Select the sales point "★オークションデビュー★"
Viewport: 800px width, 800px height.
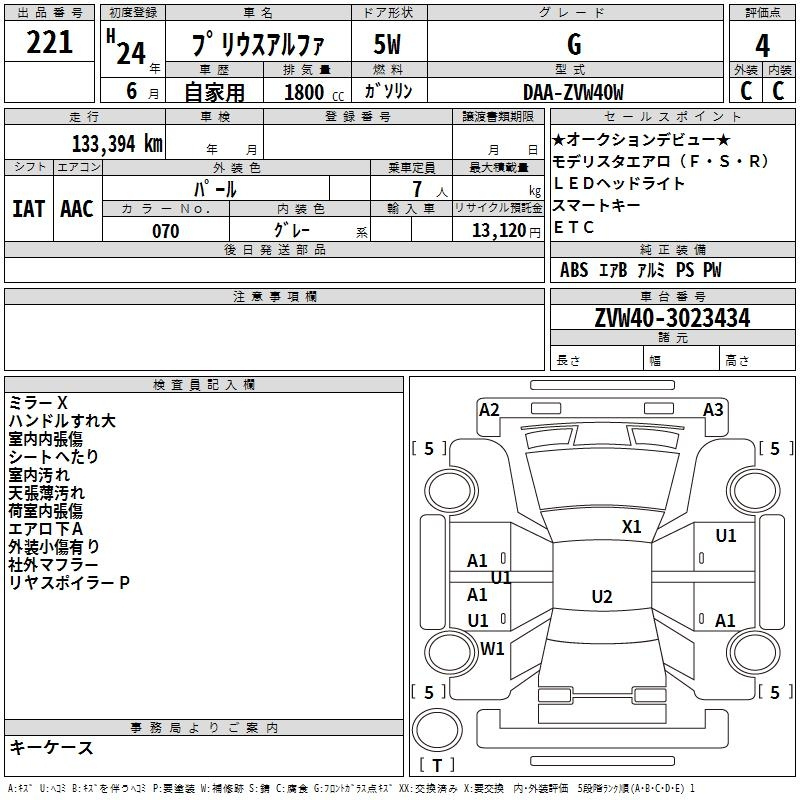click(x=641, y=139)
